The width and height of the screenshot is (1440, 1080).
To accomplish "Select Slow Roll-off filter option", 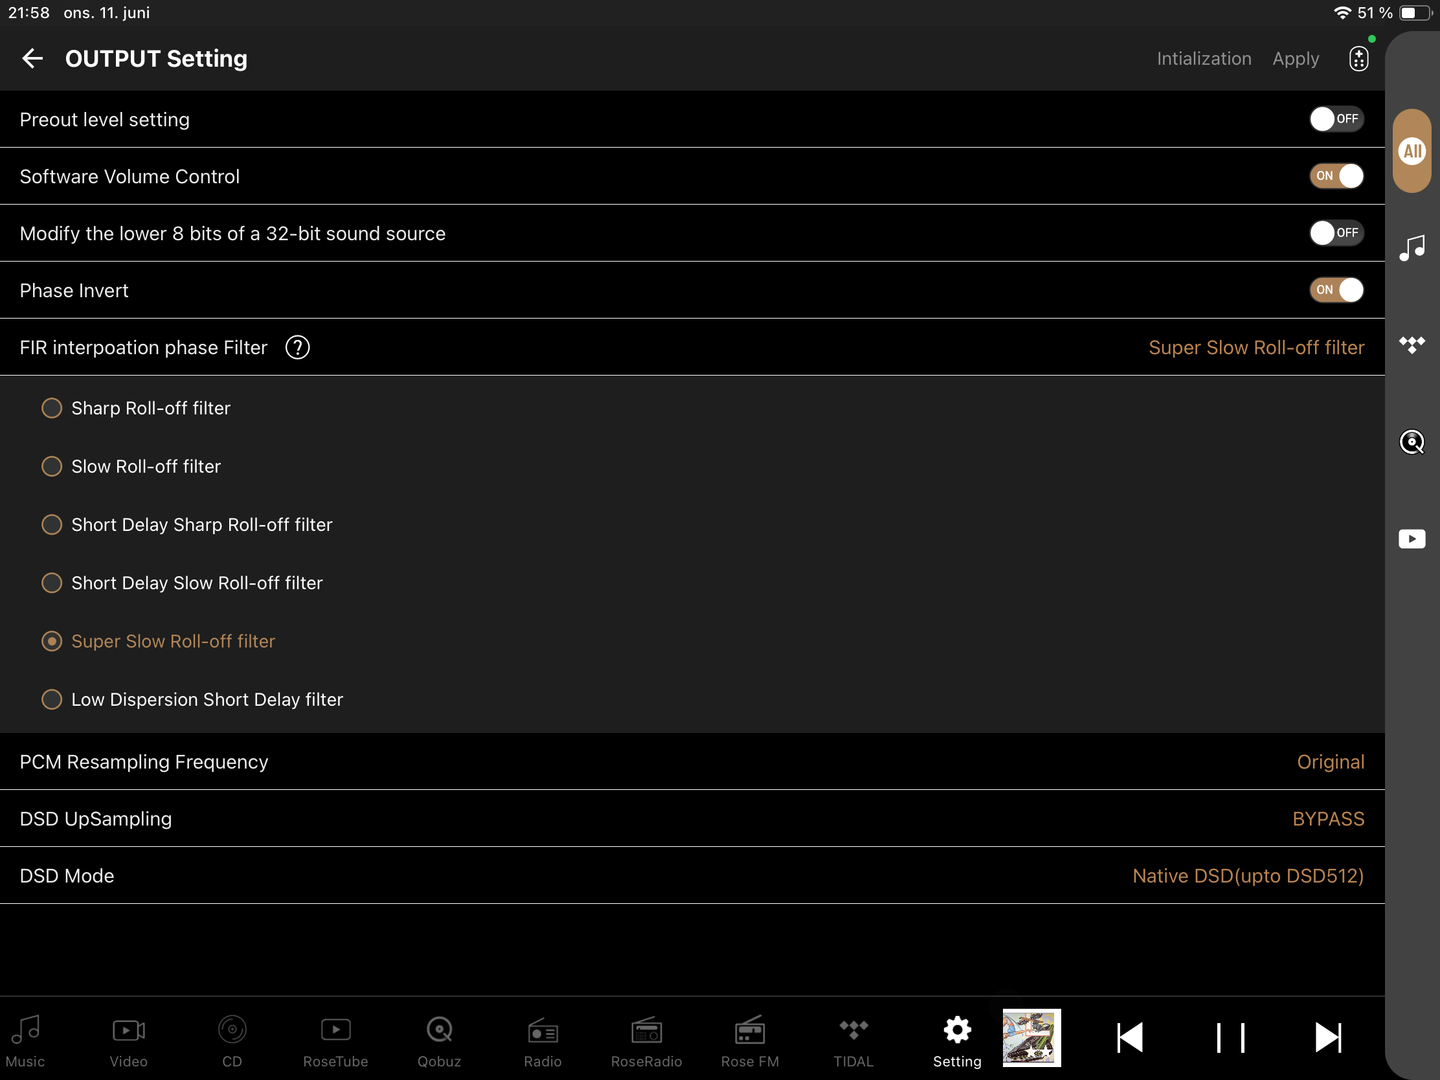I will [131, 466].
